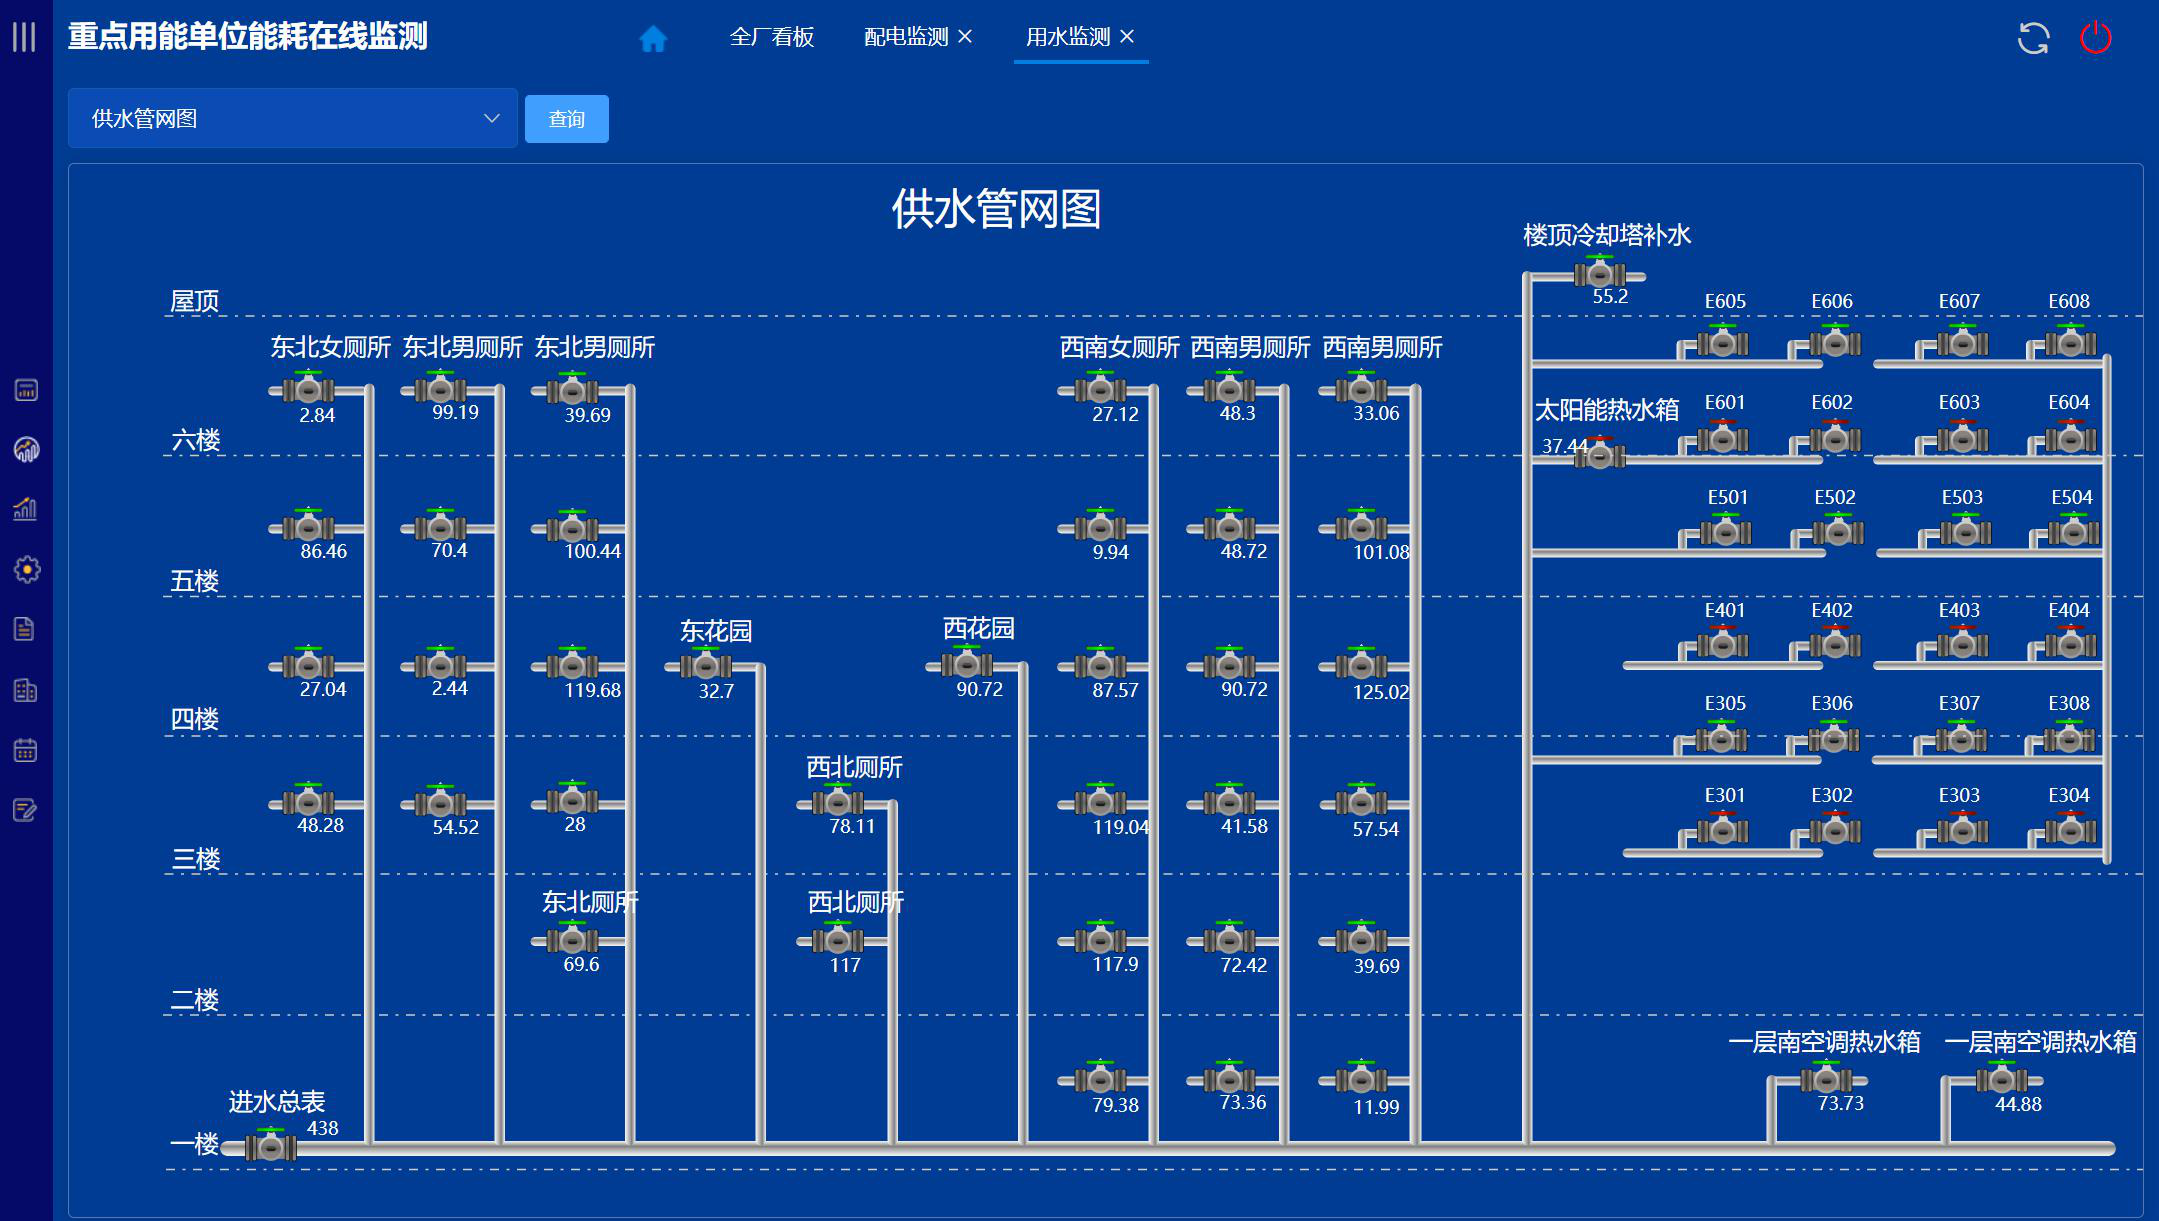Close the 配电监测 tab
The image size is (2159, 1221).
(965, 36)
